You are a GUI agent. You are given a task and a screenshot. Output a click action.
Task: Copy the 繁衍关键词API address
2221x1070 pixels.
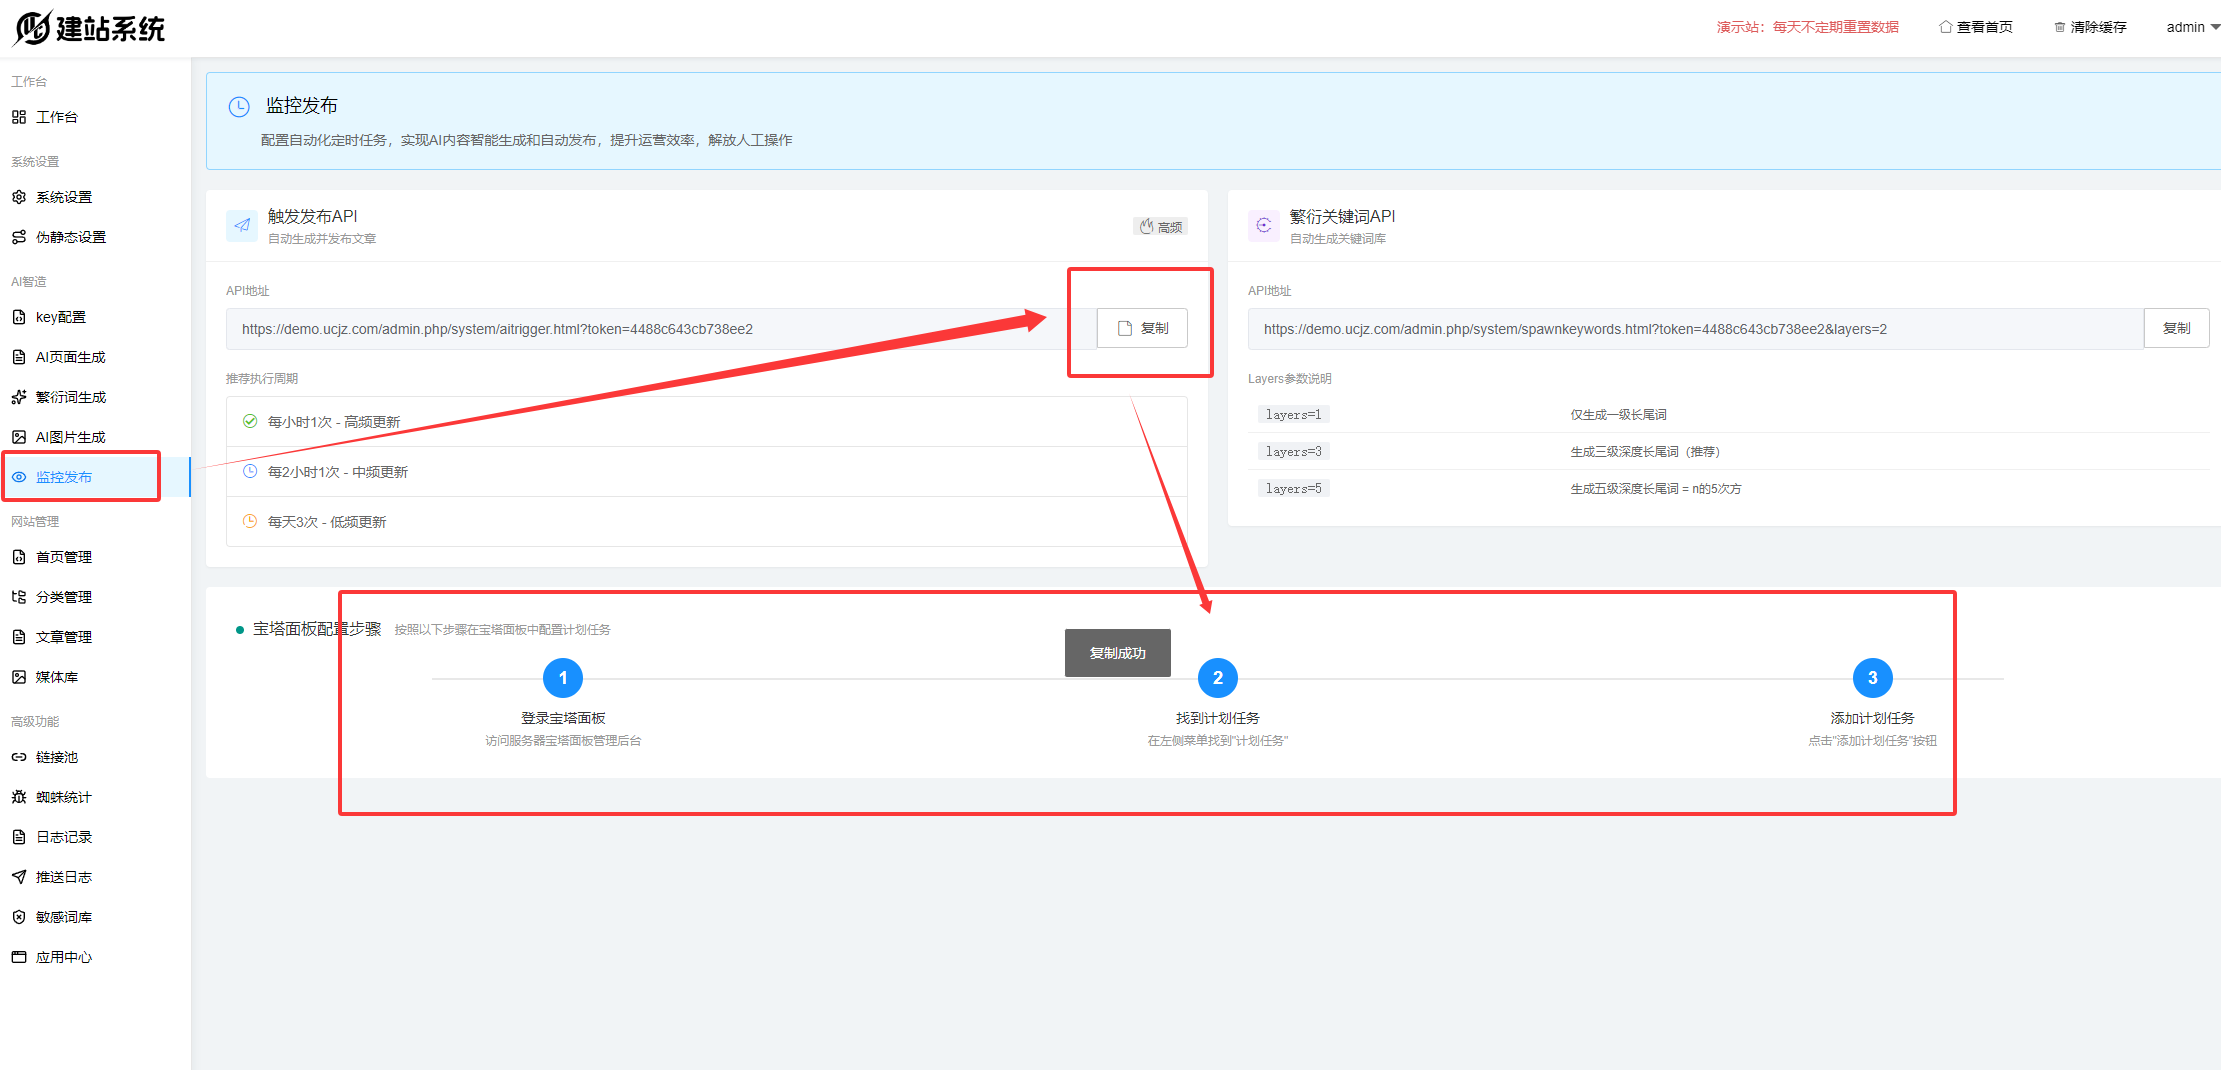pos(2176,328)
